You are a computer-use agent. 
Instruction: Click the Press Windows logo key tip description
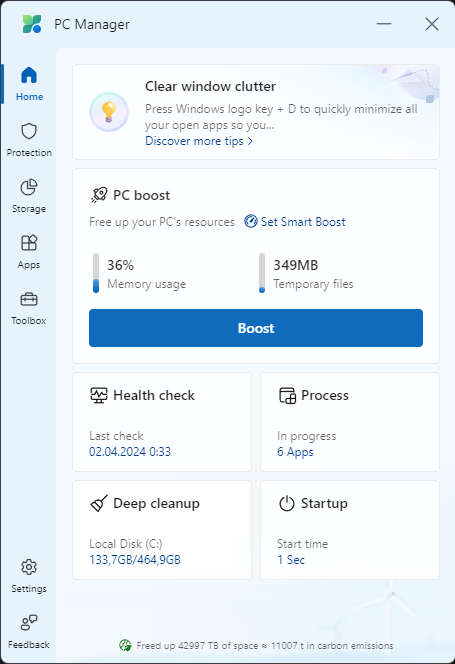pyautogui.click(x=281, y=117)
